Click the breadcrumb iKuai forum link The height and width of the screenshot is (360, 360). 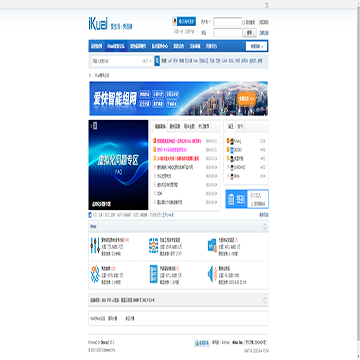coord(102,75)
